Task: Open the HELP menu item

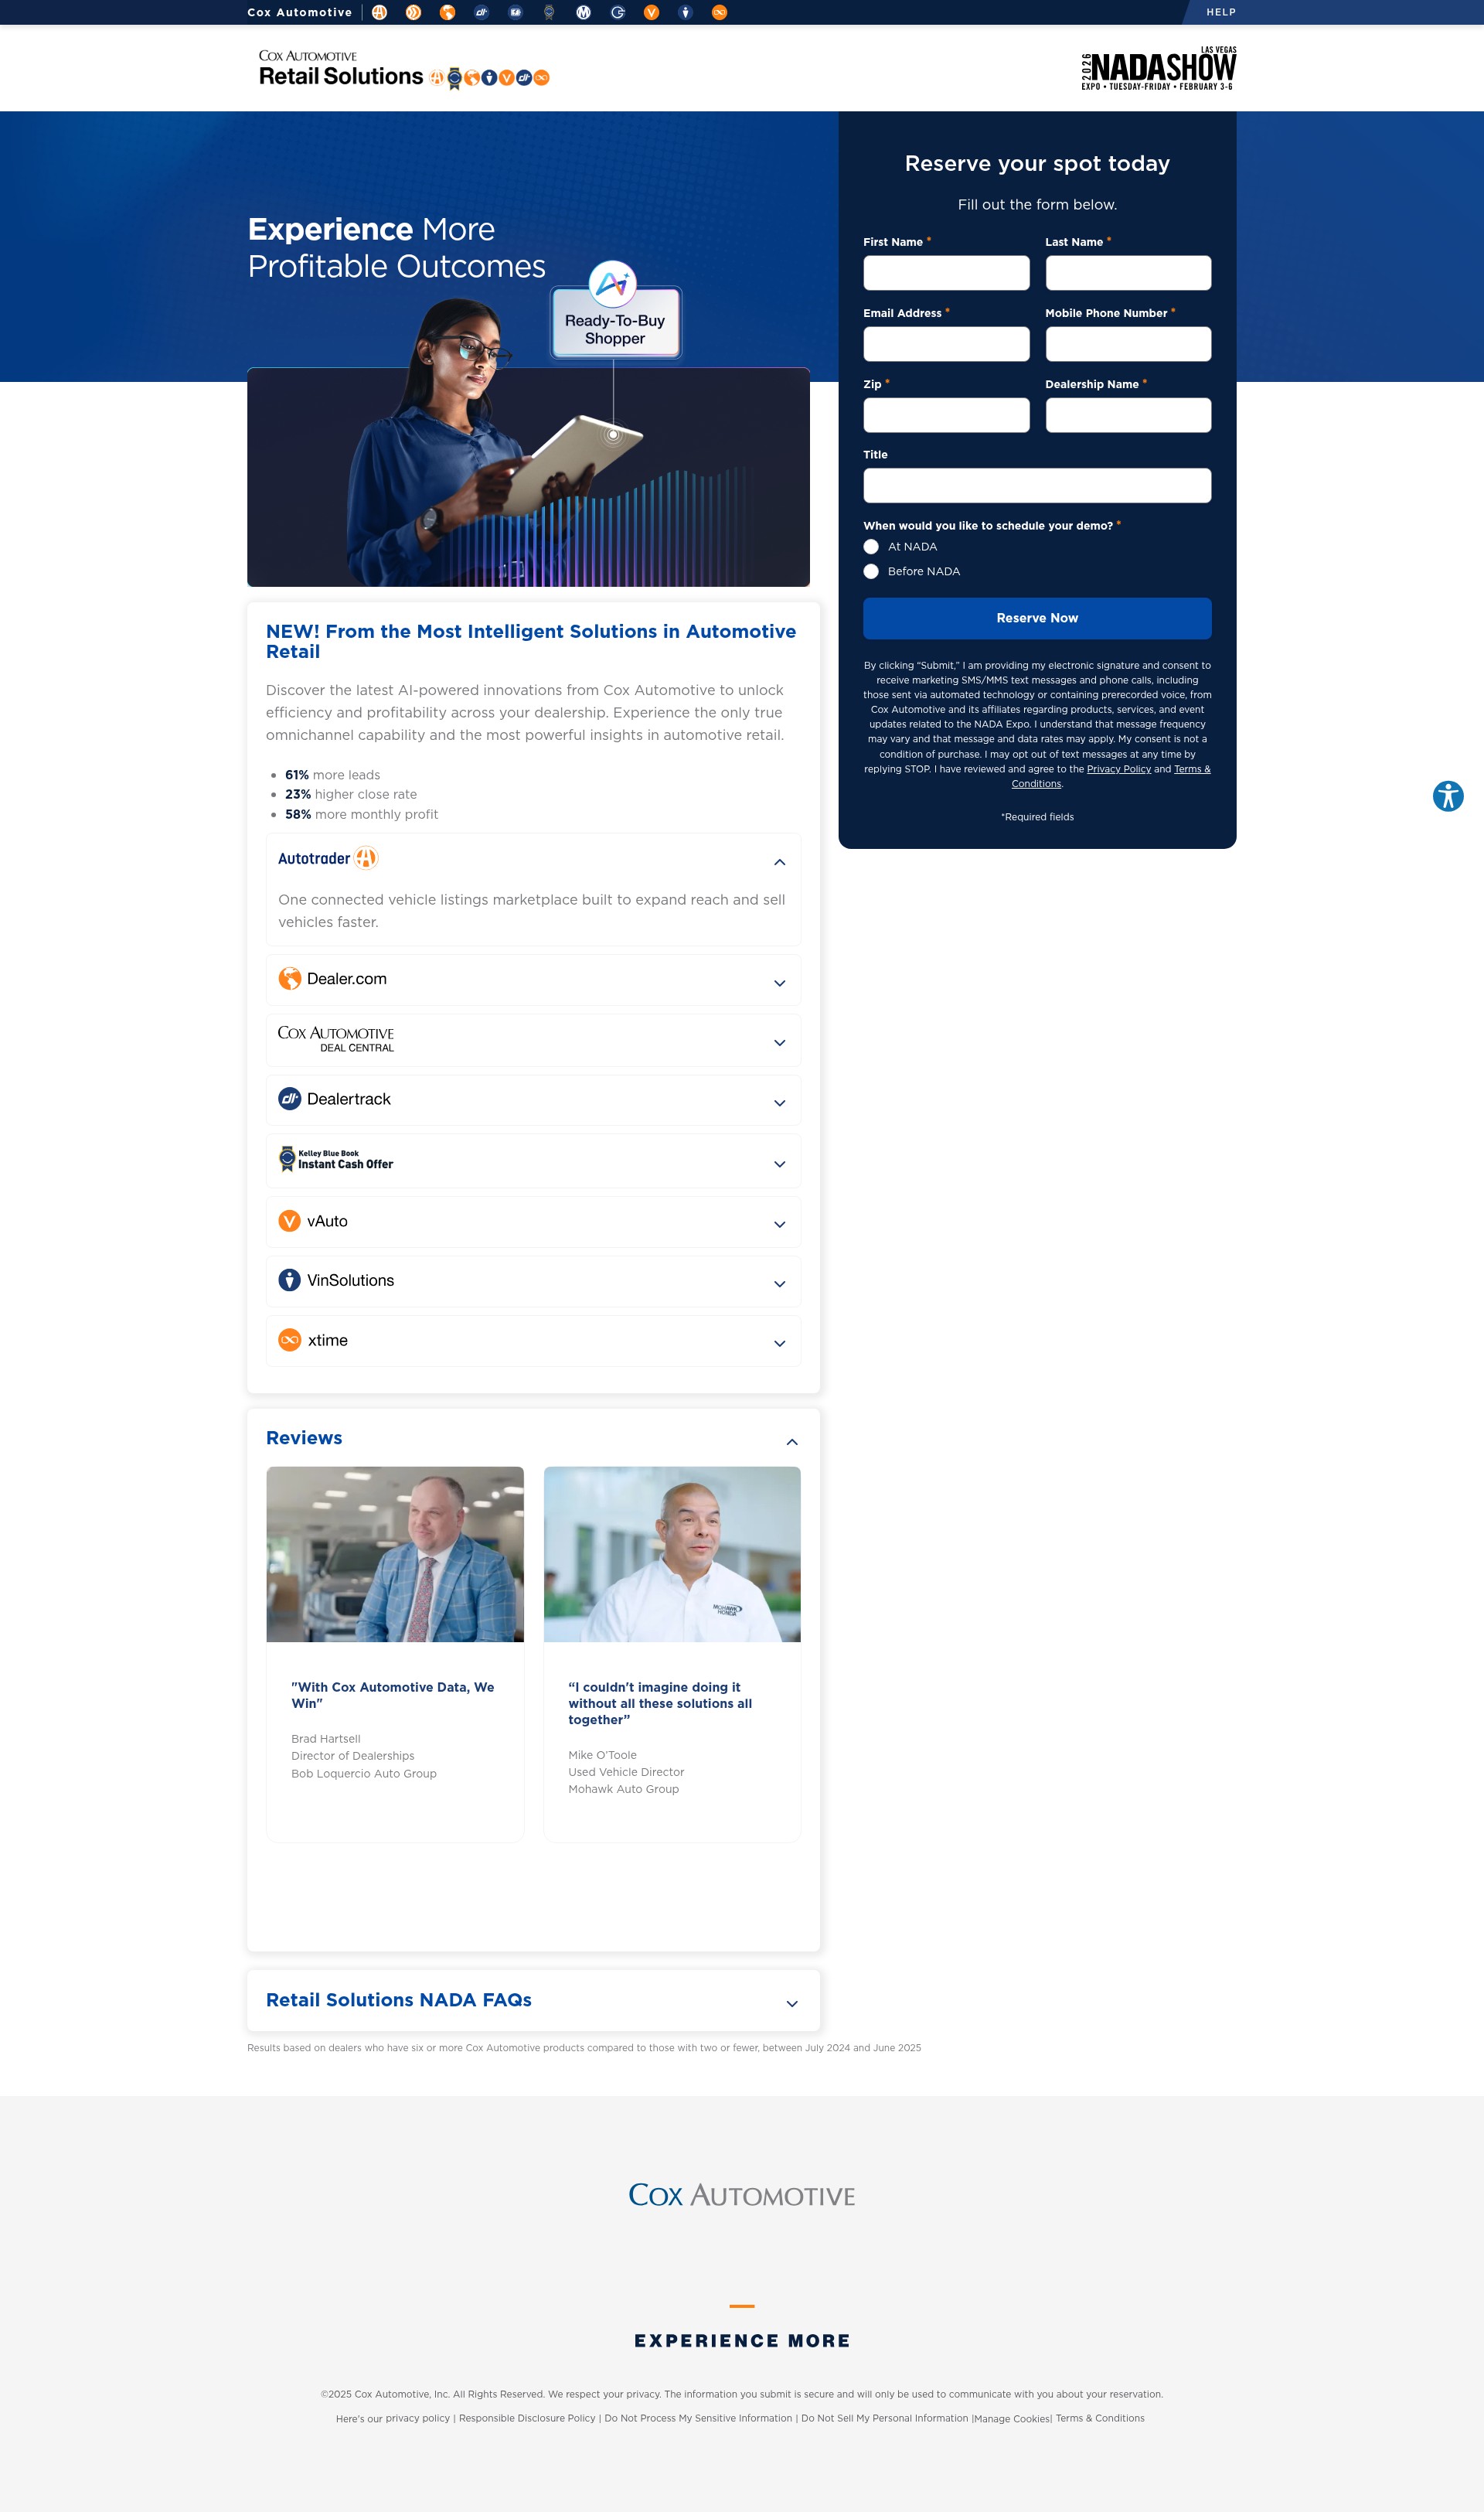Action: 1221,12
